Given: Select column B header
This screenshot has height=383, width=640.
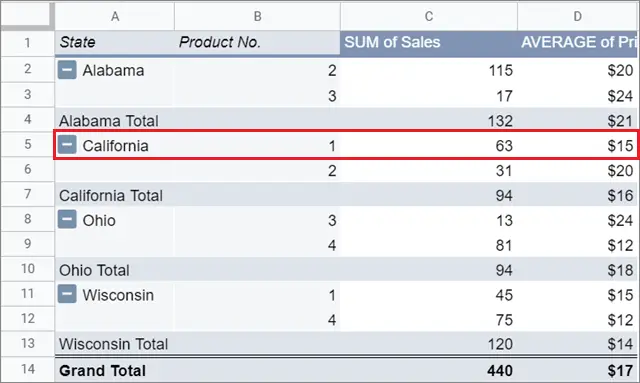Looking at the screenshot, I should pyautogui.click(x=257, y=16).
